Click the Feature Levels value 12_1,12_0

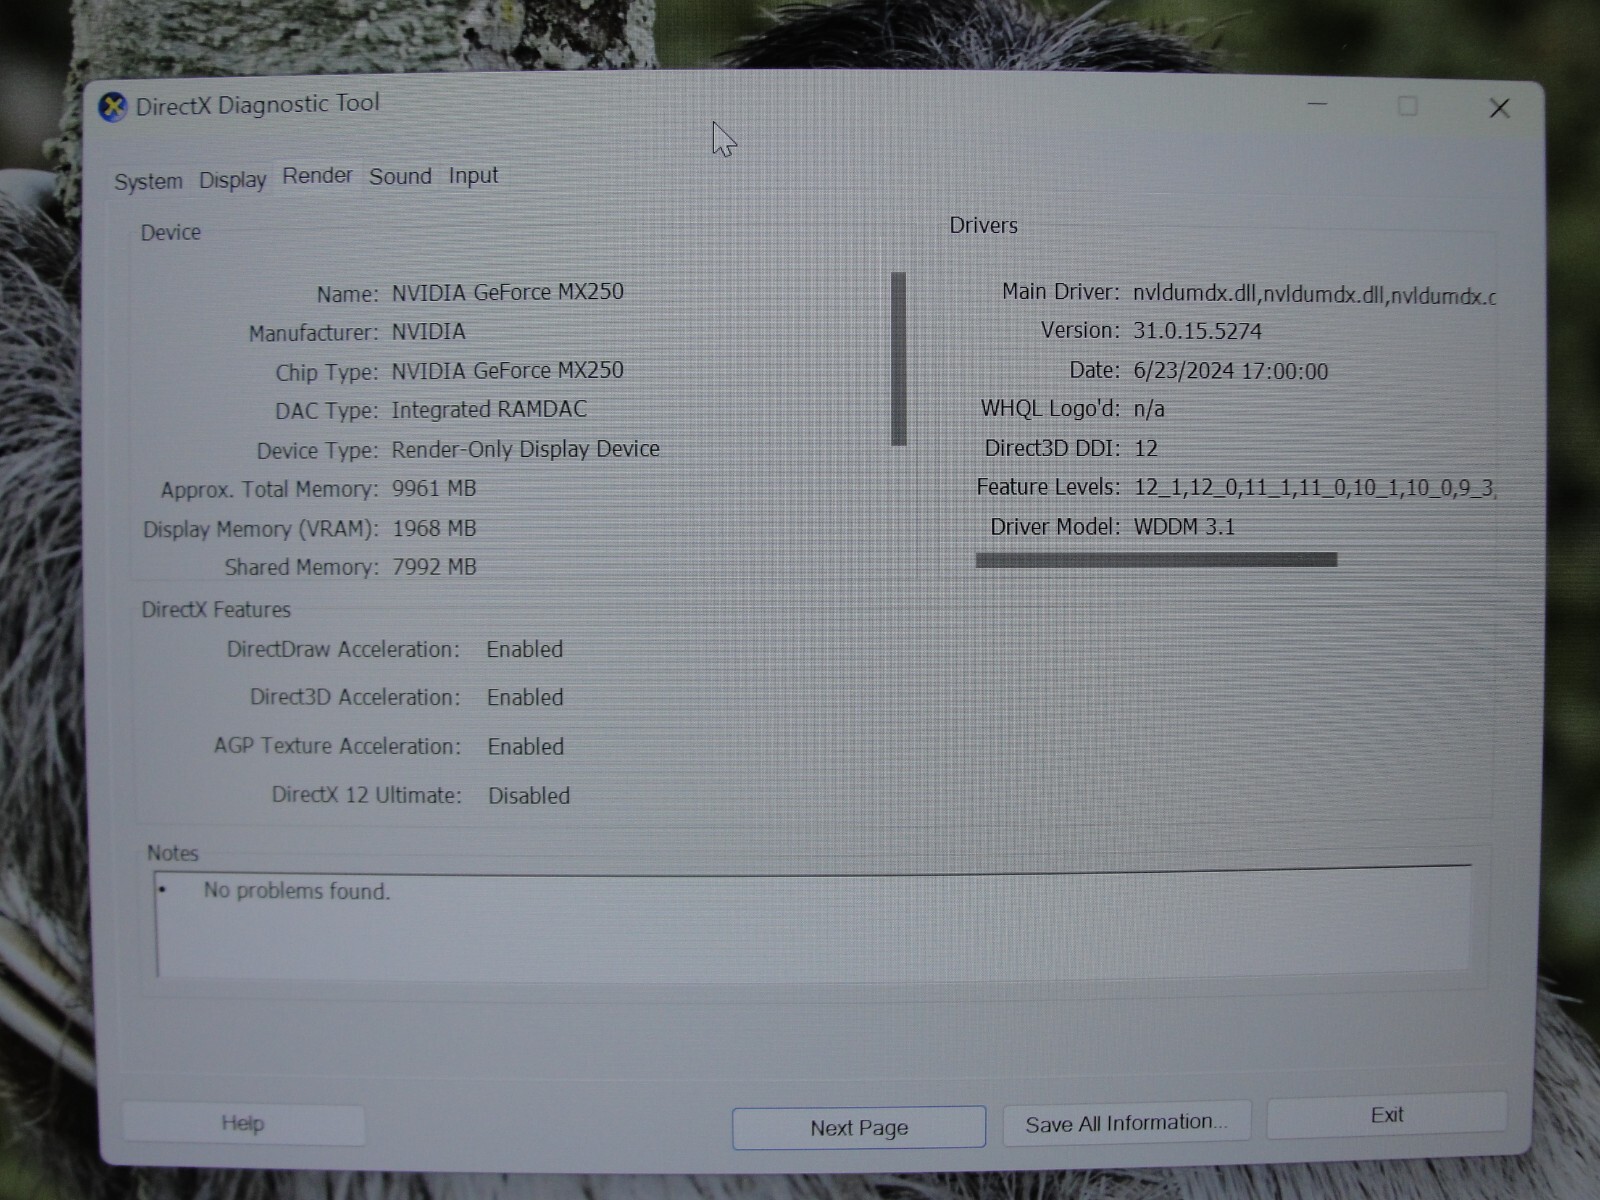pos(1314,488)
